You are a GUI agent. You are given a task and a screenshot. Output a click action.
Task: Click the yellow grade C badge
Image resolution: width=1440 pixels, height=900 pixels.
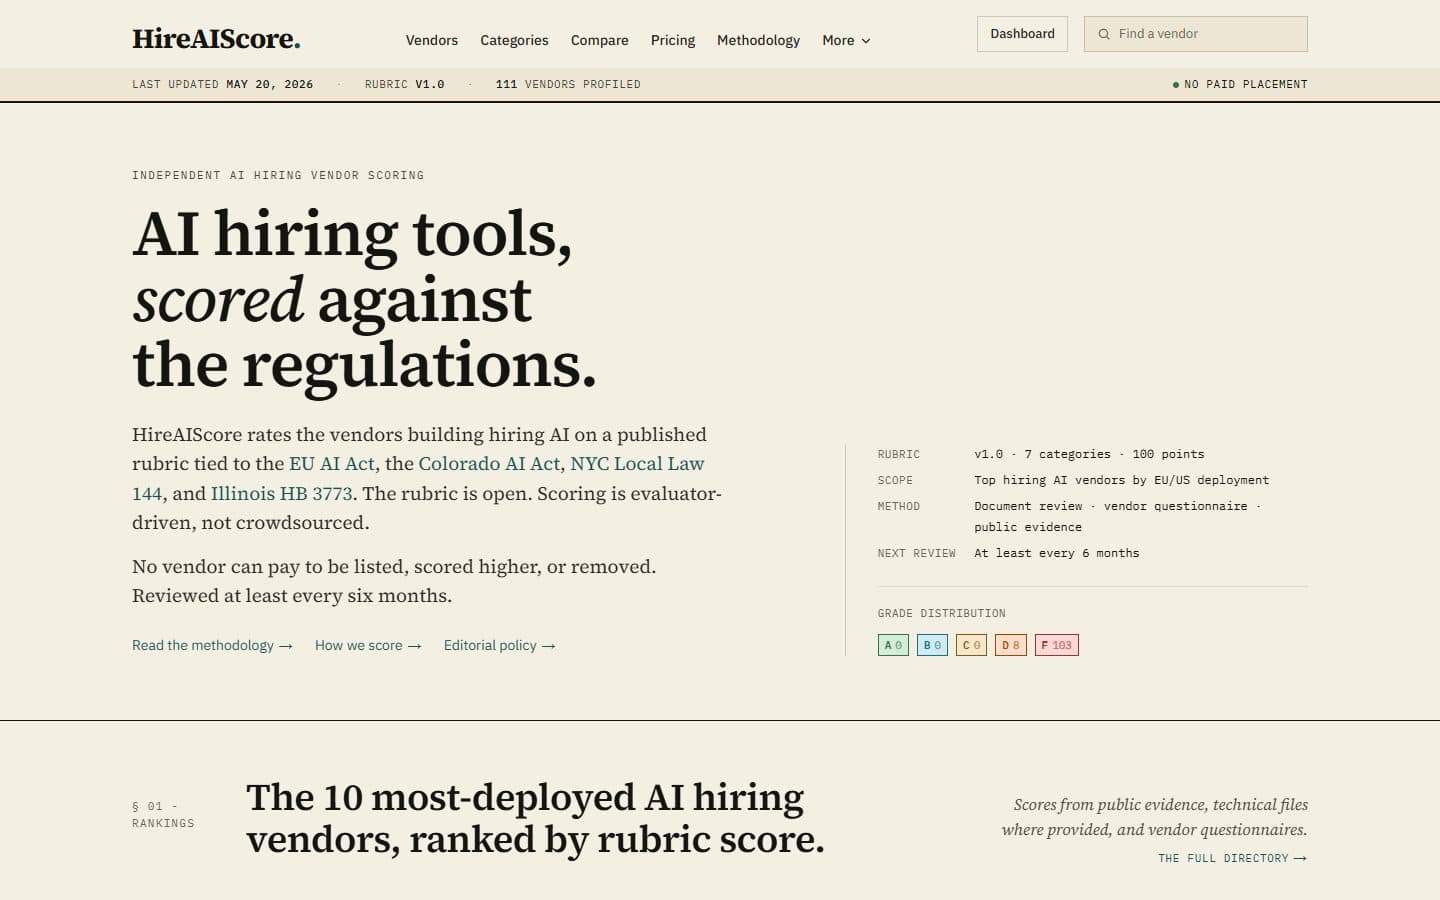pyautogui.click(x=971, y=645)
